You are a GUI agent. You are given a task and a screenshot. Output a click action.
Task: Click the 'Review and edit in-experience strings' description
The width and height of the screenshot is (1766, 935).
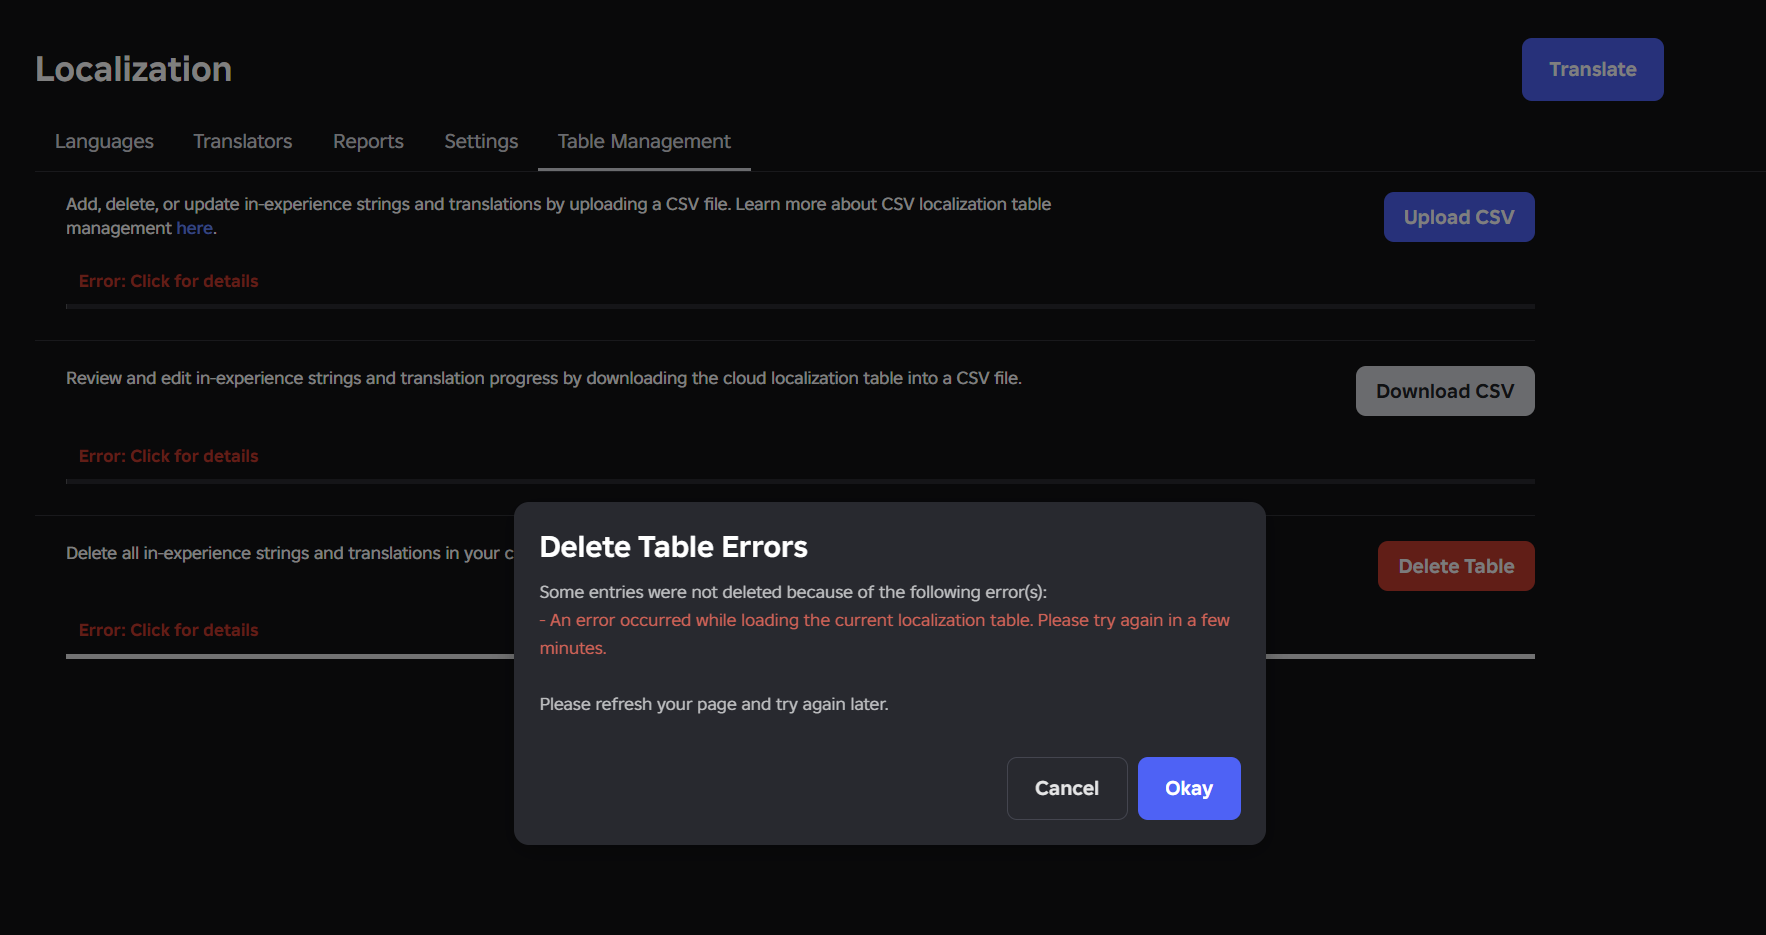(544, 378)
